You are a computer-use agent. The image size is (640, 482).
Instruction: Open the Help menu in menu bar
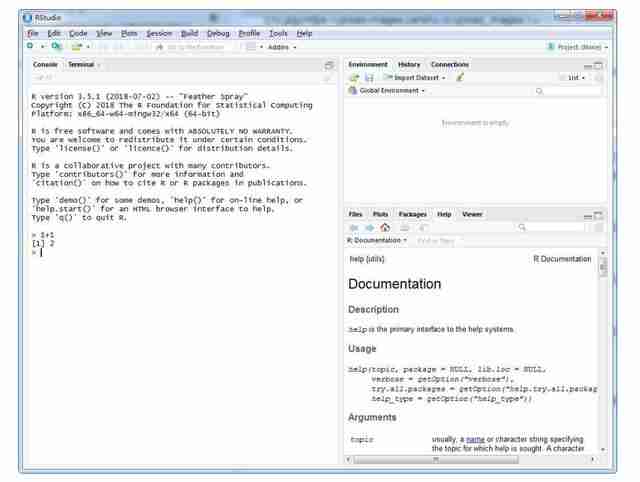(304, 33)
